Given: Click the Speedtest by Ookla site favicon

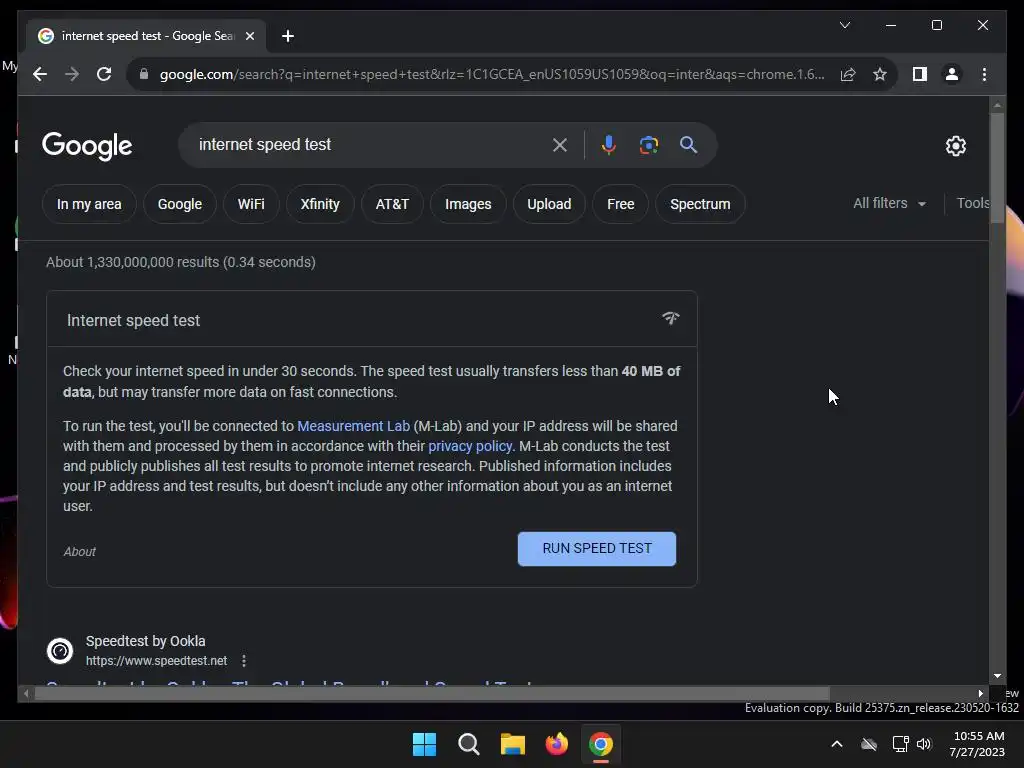Looking at the screenshot, I should (x=60, y=650).
